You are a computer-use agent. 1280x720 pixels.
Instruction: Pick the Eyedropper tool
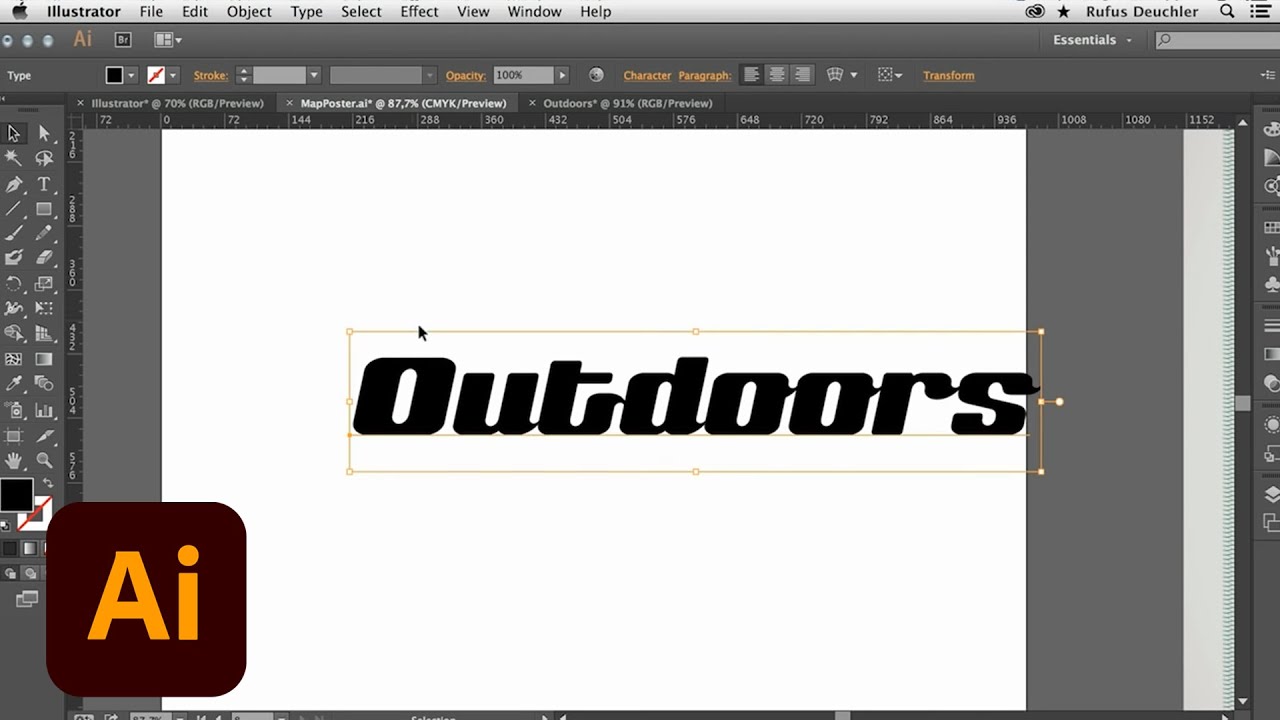point(14,384)
